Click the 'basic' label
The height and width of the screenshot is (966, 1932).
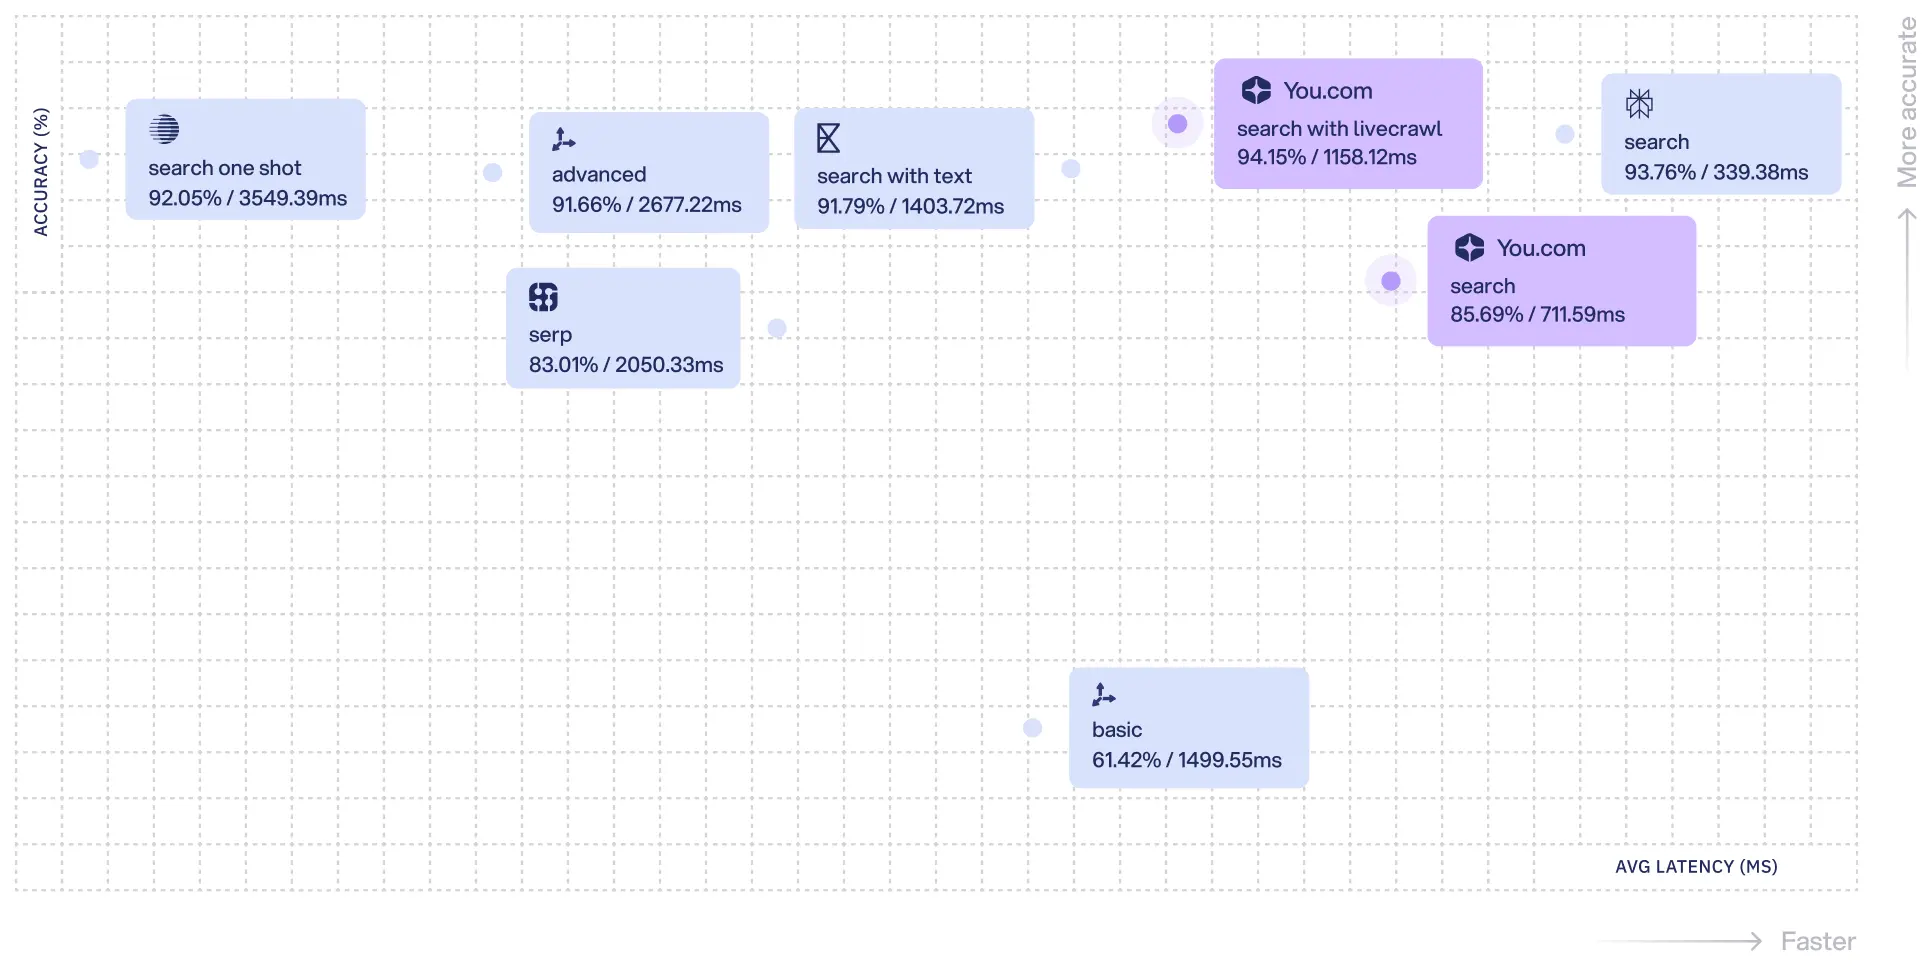point(1117,730)
